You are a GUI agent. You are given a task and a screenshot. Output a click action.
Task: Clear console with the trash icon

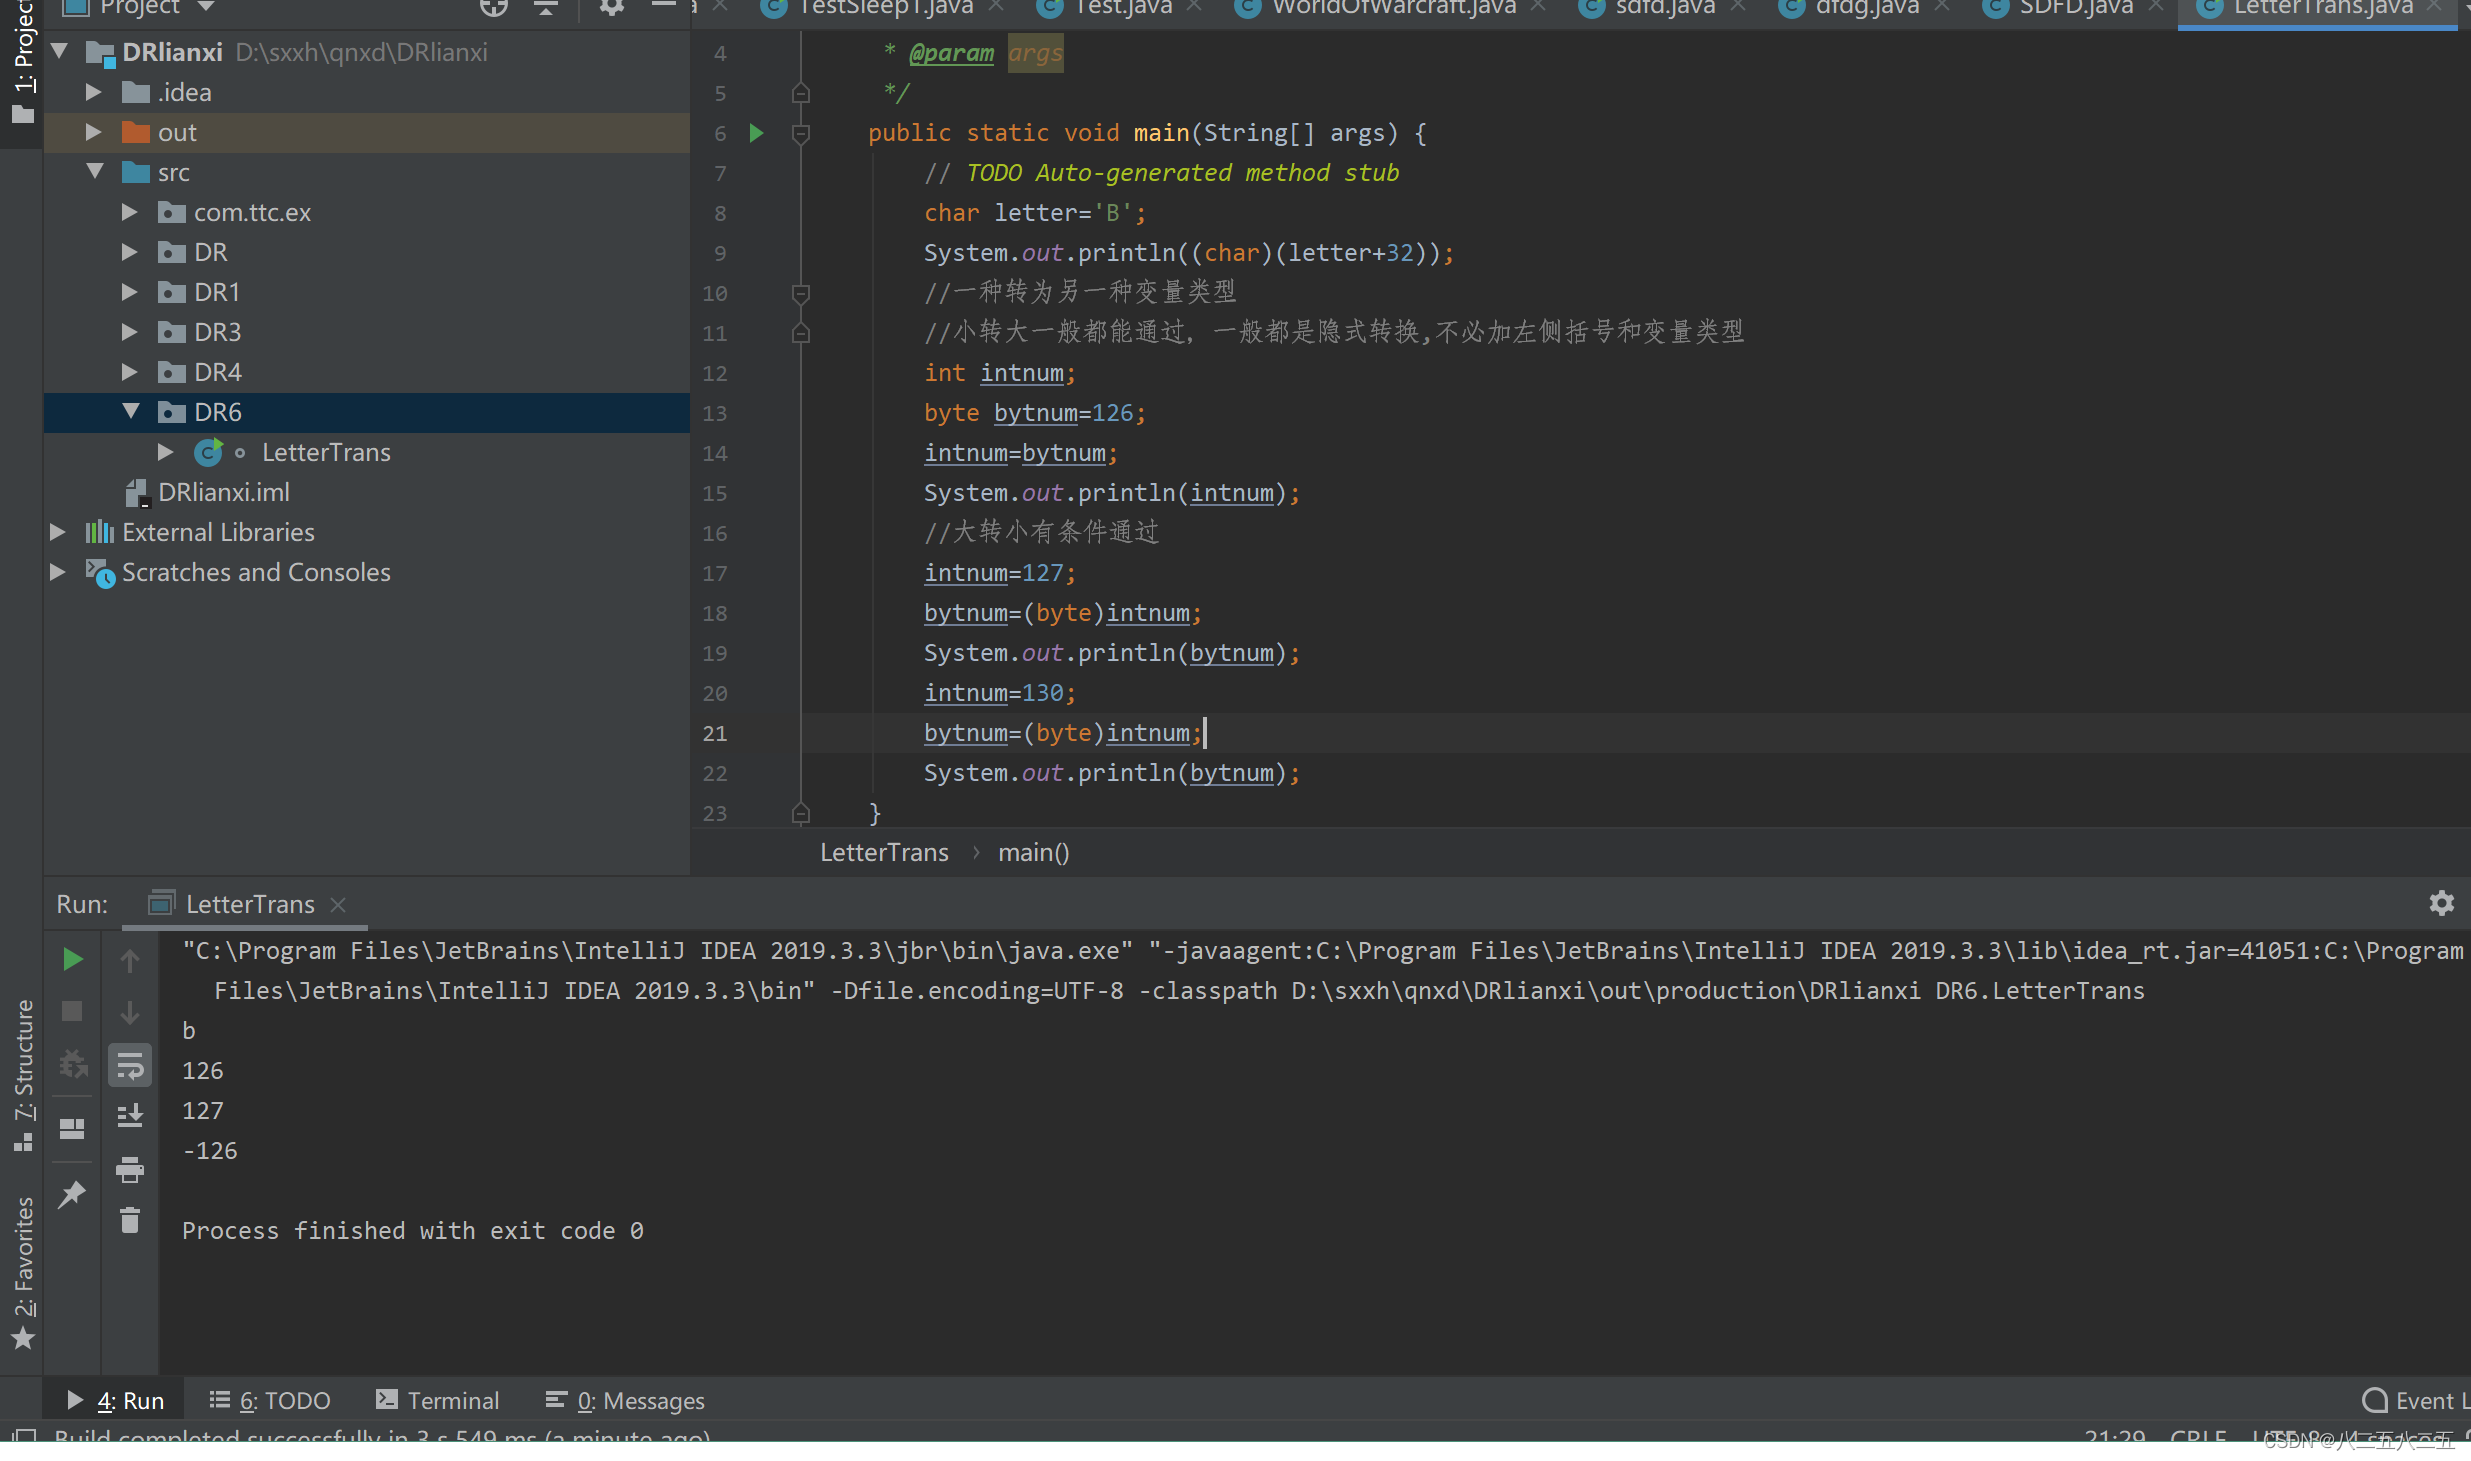coord(130,1221)
